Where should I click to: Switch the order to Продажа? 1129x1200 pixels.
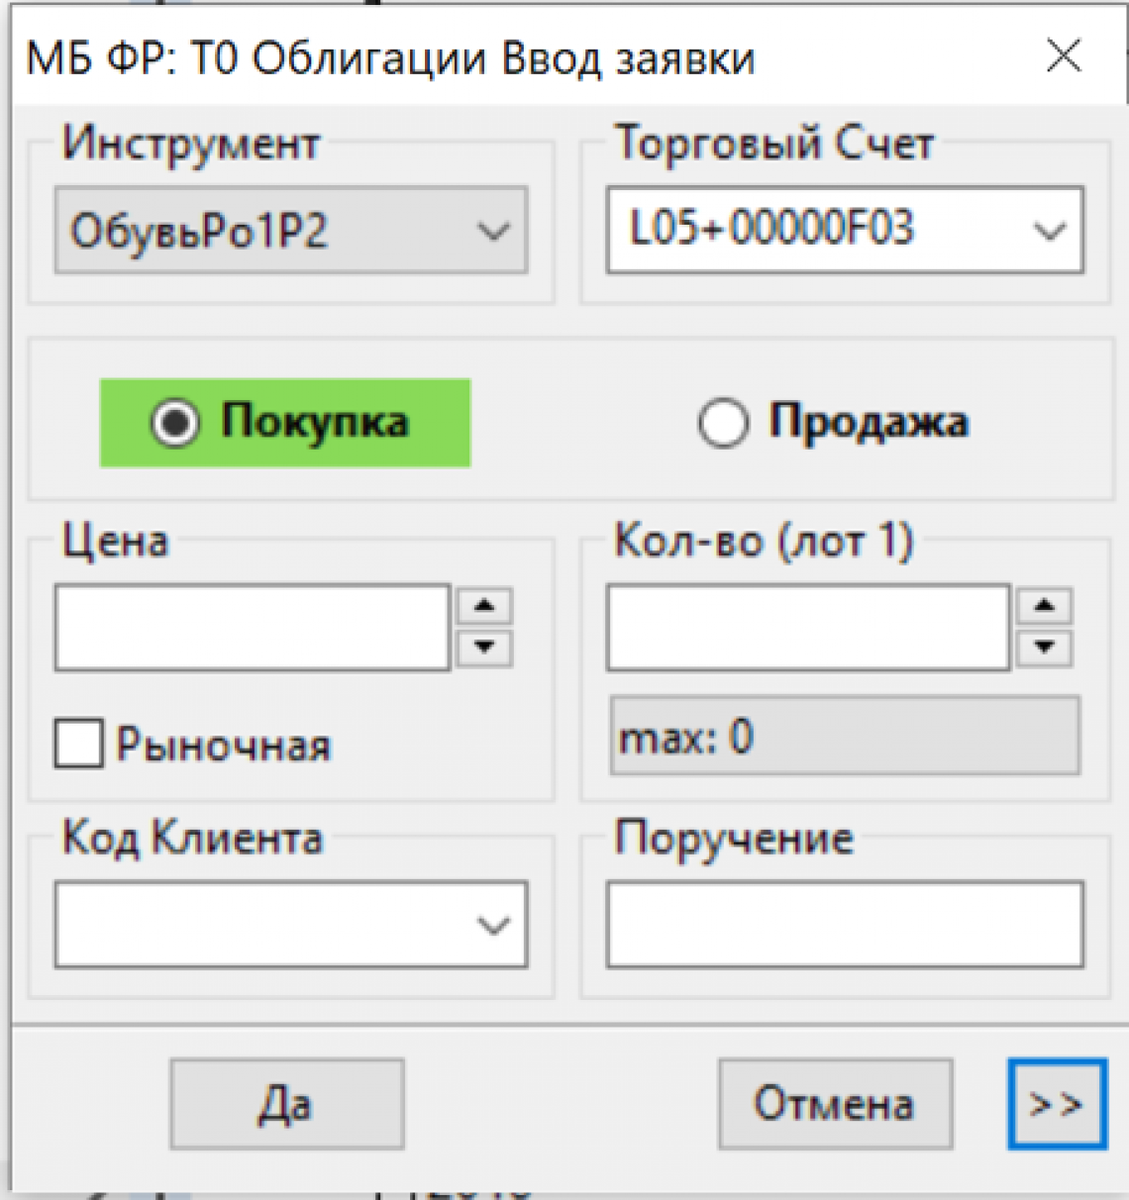pos(722,423)
